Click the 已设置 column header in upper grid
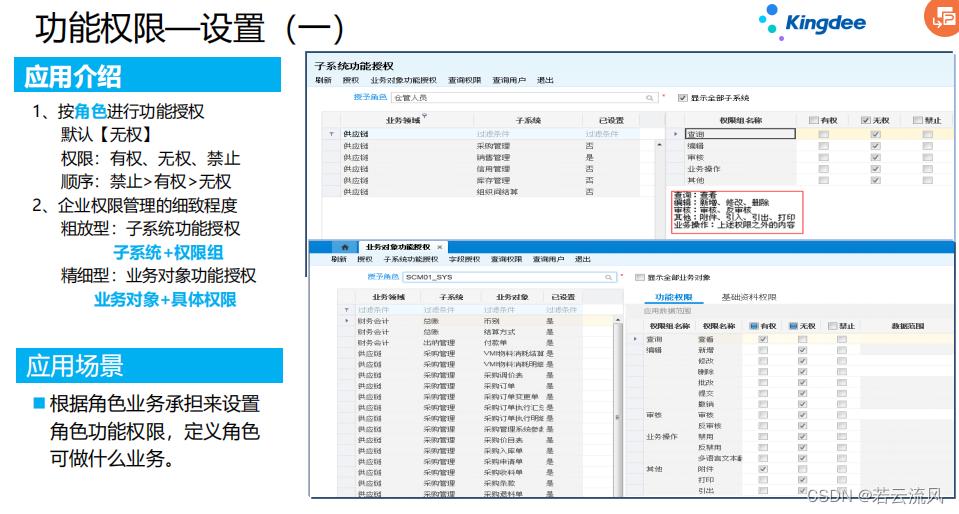This screenshot has width=959, height=514. pos(611,121)
